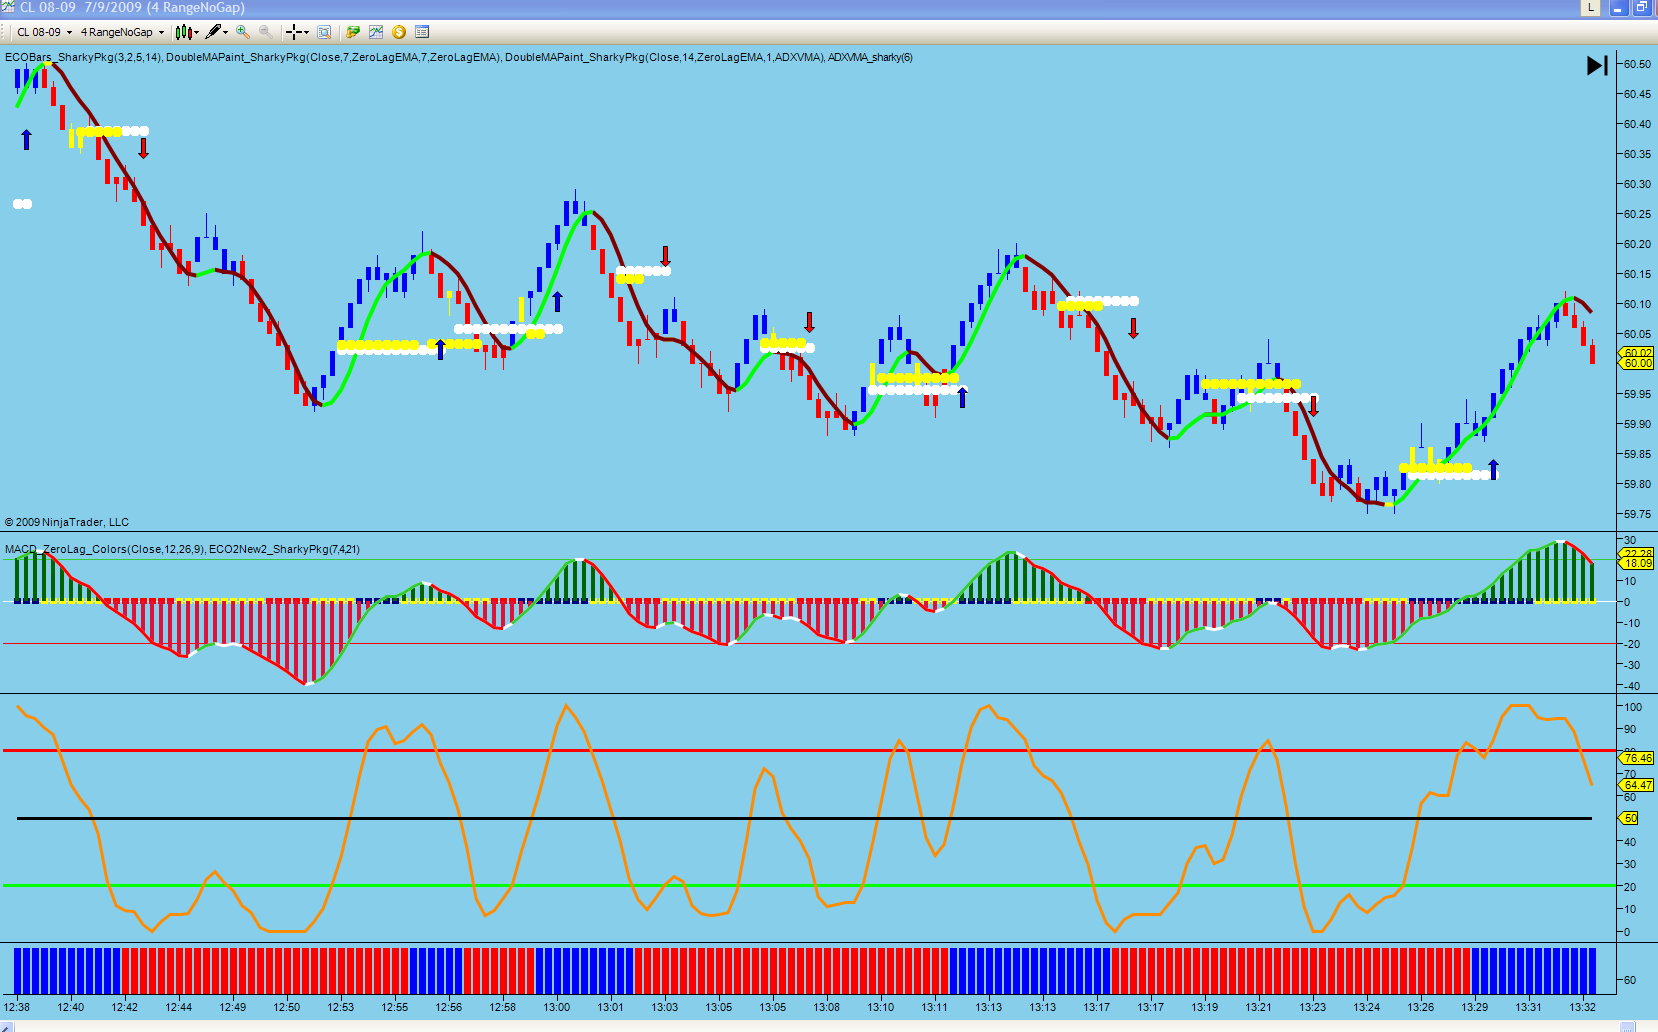Screen dimensions: 1658x1032
Task: Open the candlestick chart style dropdown
Action: (x=187, y=32)
